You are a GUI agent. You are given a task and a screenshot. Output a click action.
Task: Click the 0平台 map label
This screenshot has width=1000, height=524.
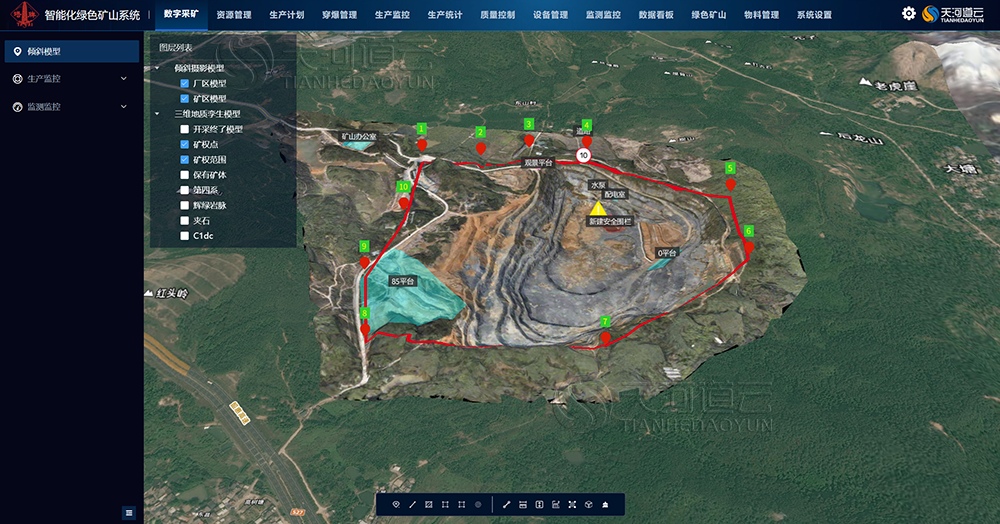coord(667,253)
